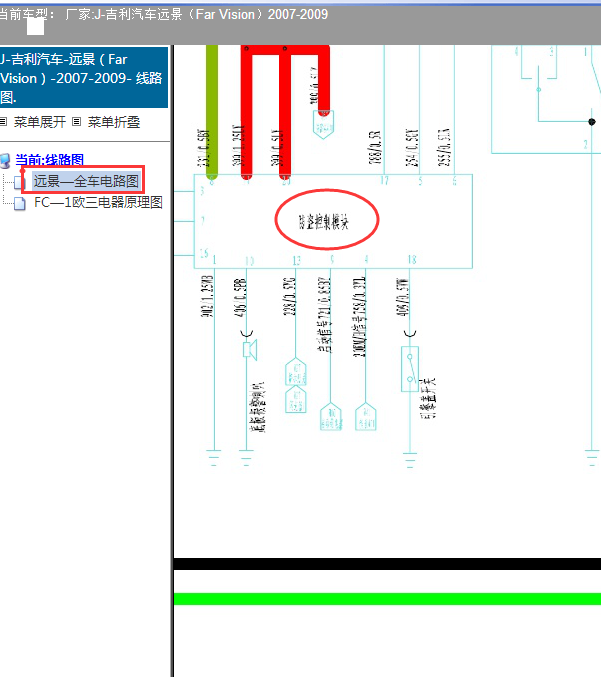Click the ground symbol under the switch
Screen dimensions: 601x677
coord(410,460)
